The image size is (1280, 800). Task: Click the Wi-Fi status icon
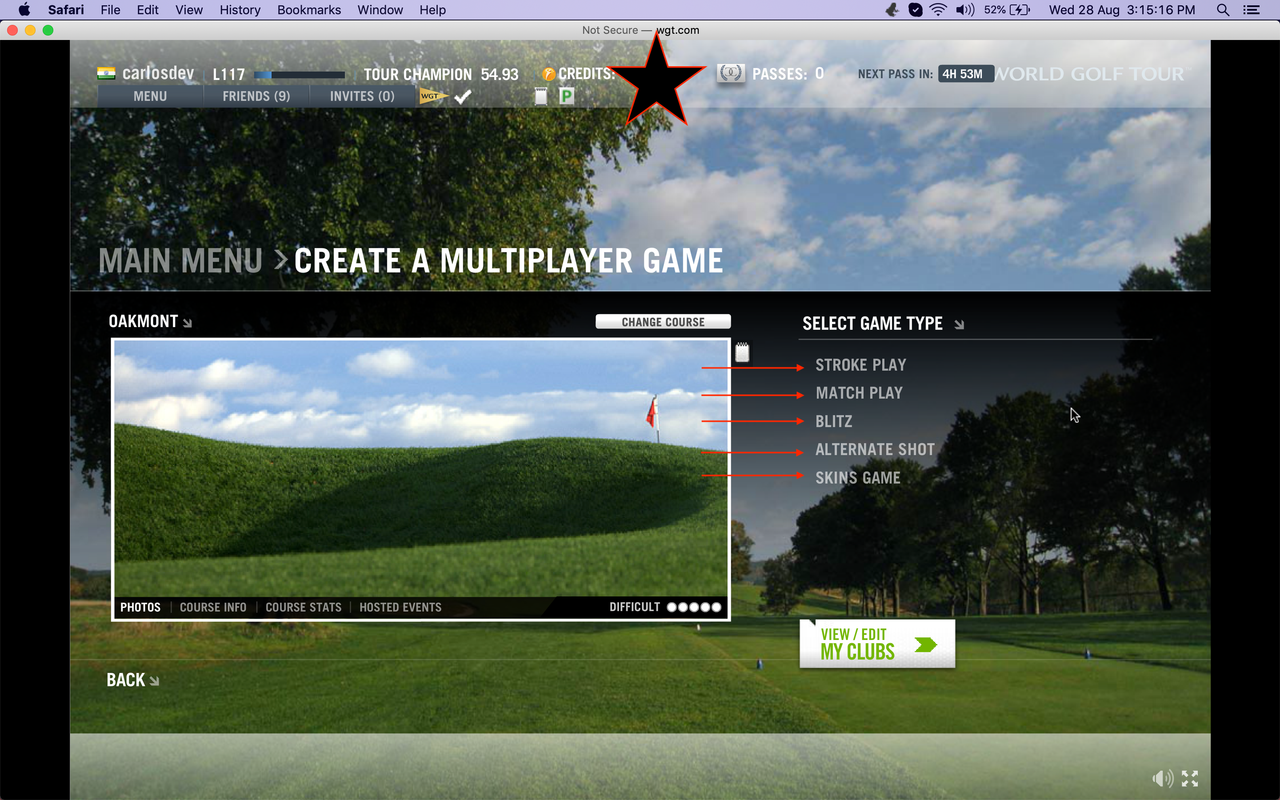click(x=937, y=10)
